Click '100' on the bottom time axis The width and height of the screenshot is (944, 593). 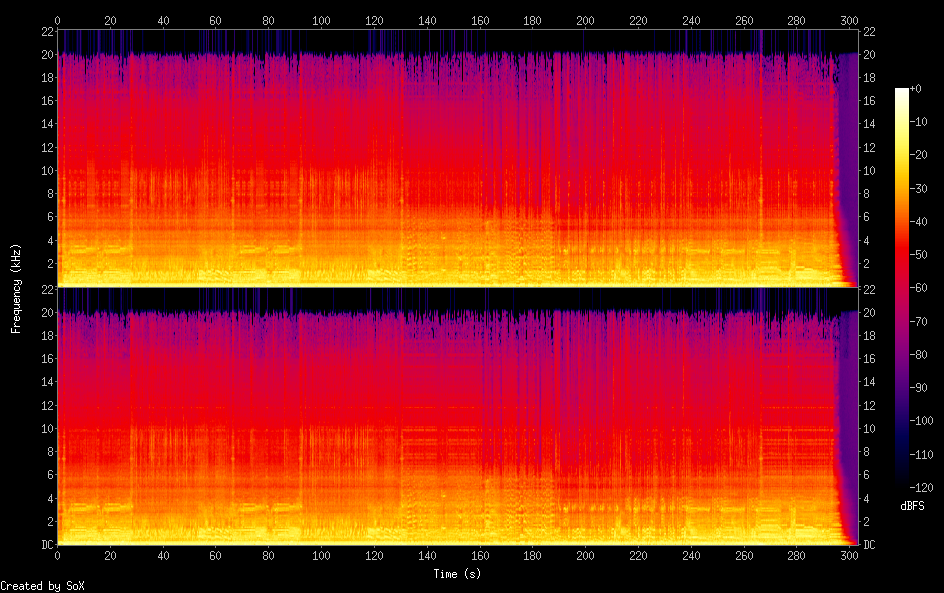pyautogui.click(x=321, y=556)
